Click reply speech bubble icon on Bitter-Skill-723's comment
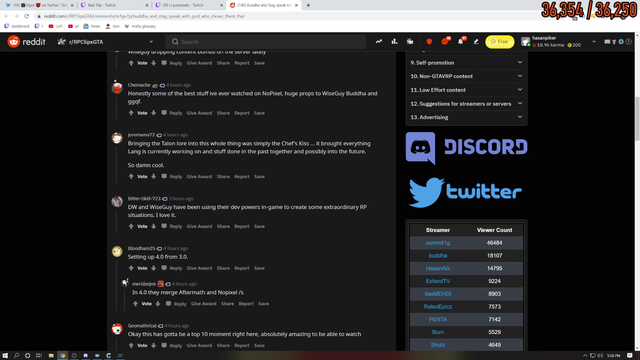The height and width of the screenshot is (360, 640). tap(164, 227)
